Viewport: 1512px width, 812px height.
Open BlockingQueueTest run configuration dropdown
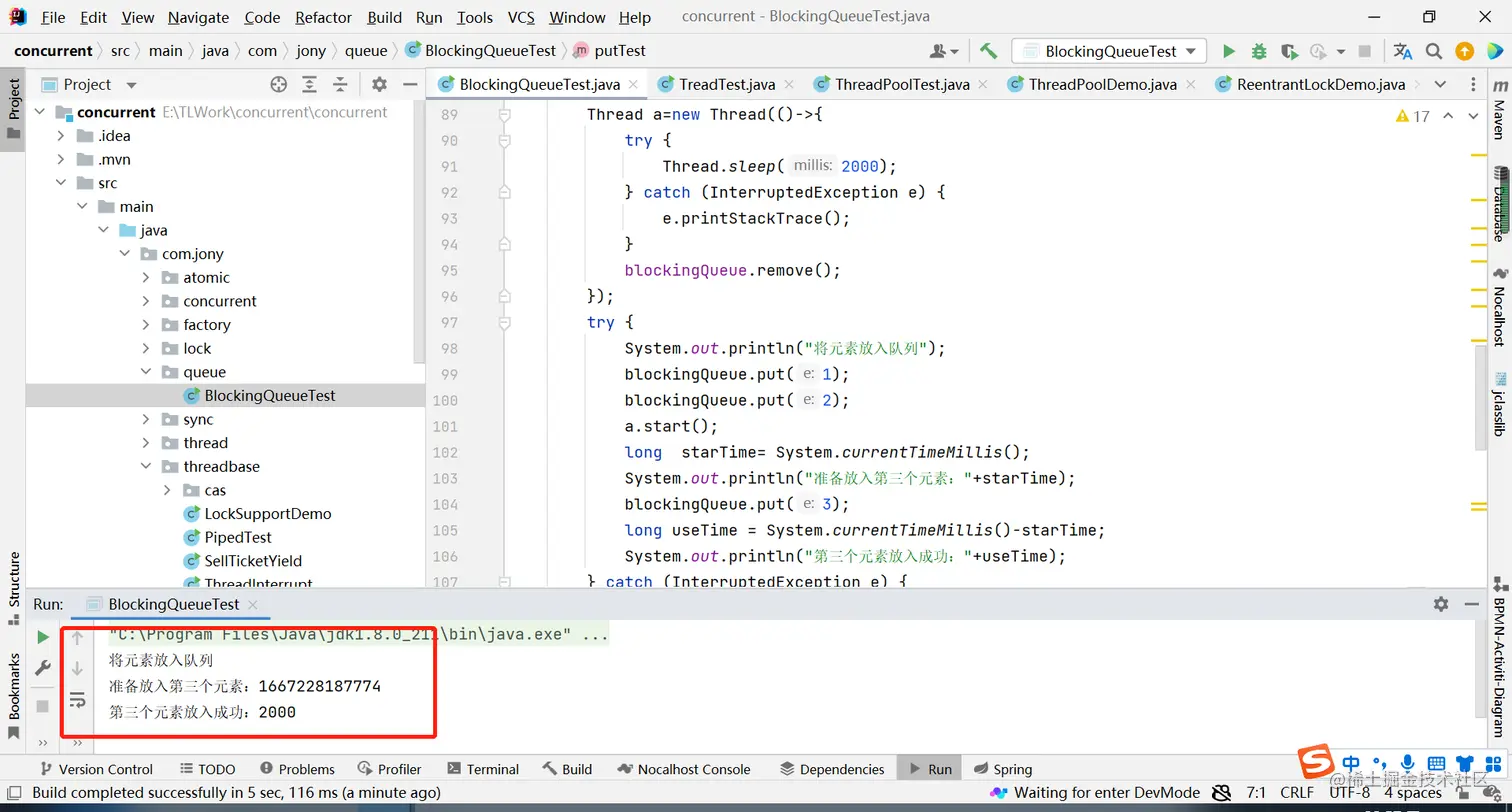pyautogui.click(x=1109, y=51)
